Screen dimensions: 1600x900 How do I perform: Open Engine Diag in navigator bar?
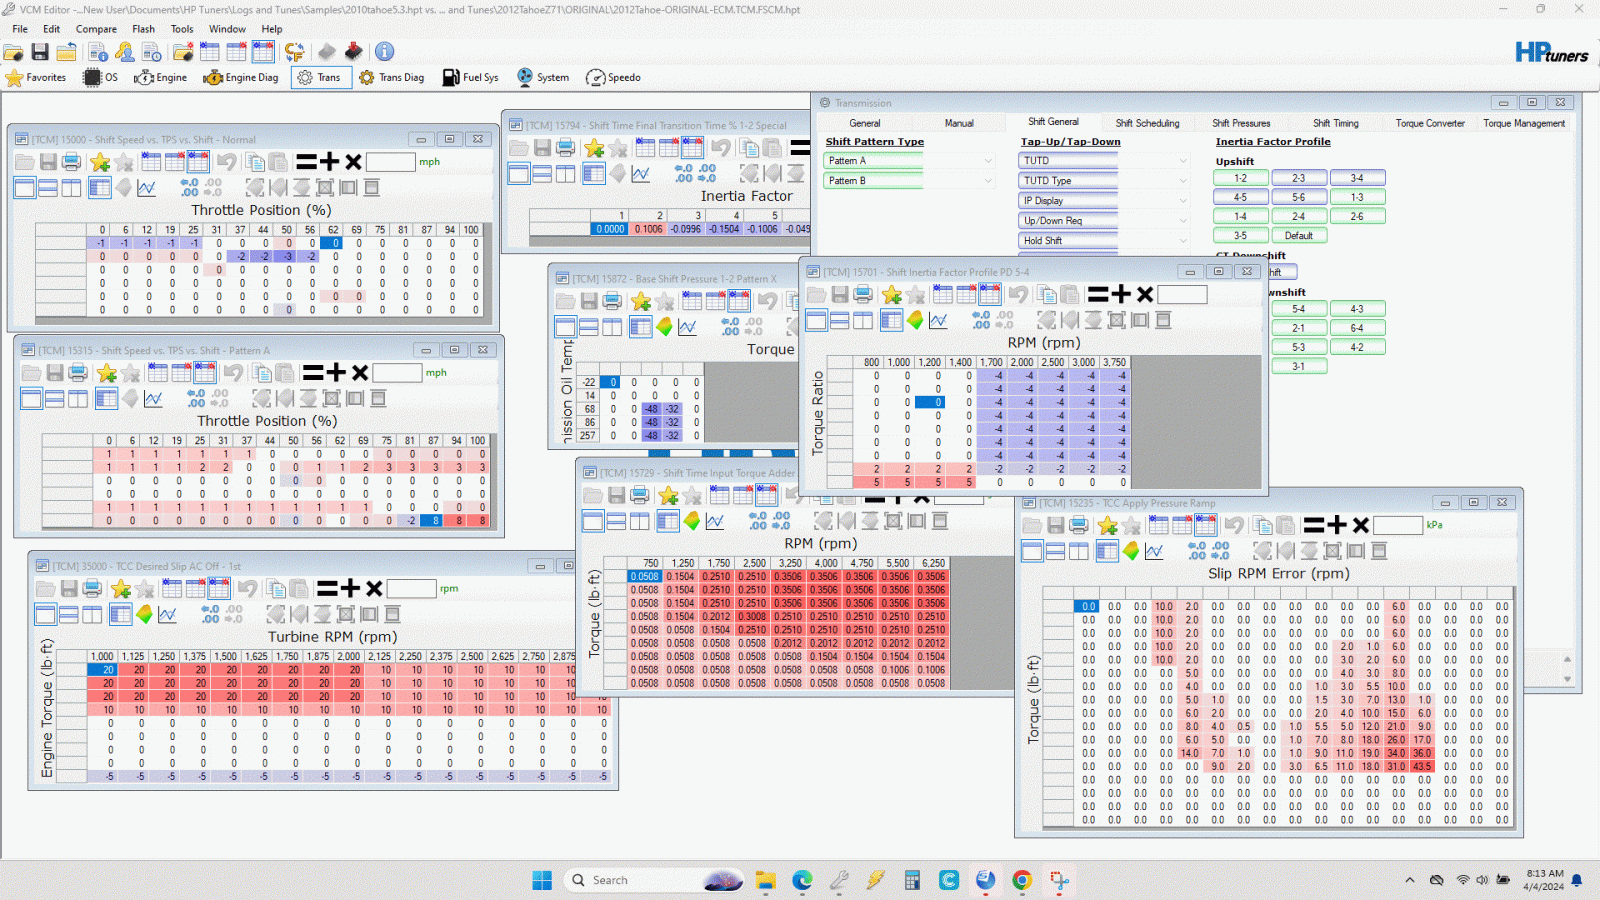pyautogui.click(x=241, y=77)
